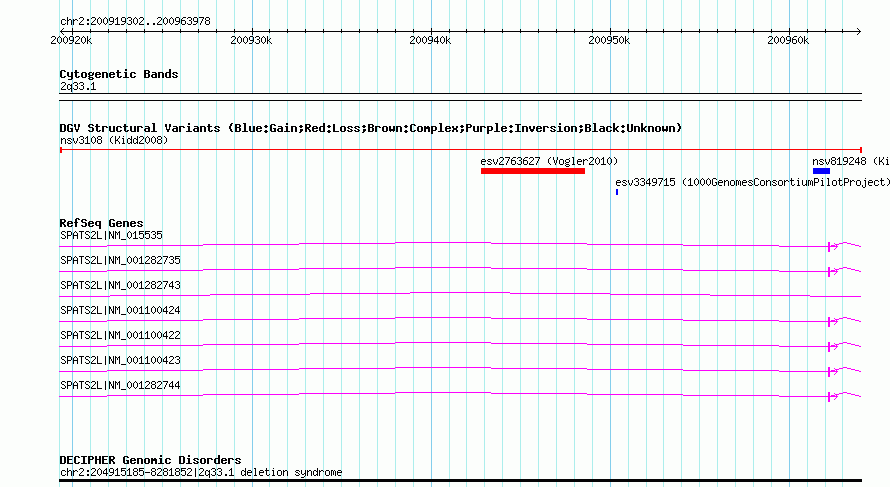This screenshot has width=890, height=487.
Task: Open the RefSeq Genes track heading
Action: [x=101, y=223]
